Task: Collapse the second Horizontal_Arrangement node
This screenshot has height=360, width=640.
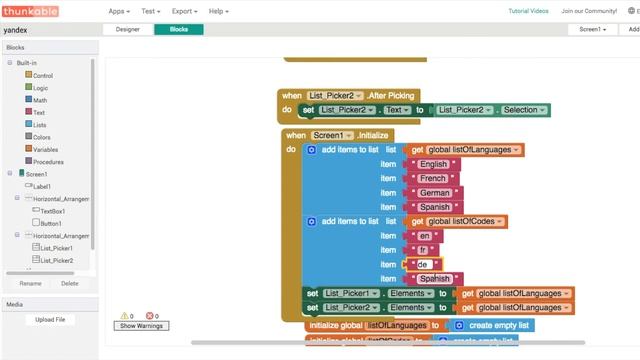Action: 17,235
